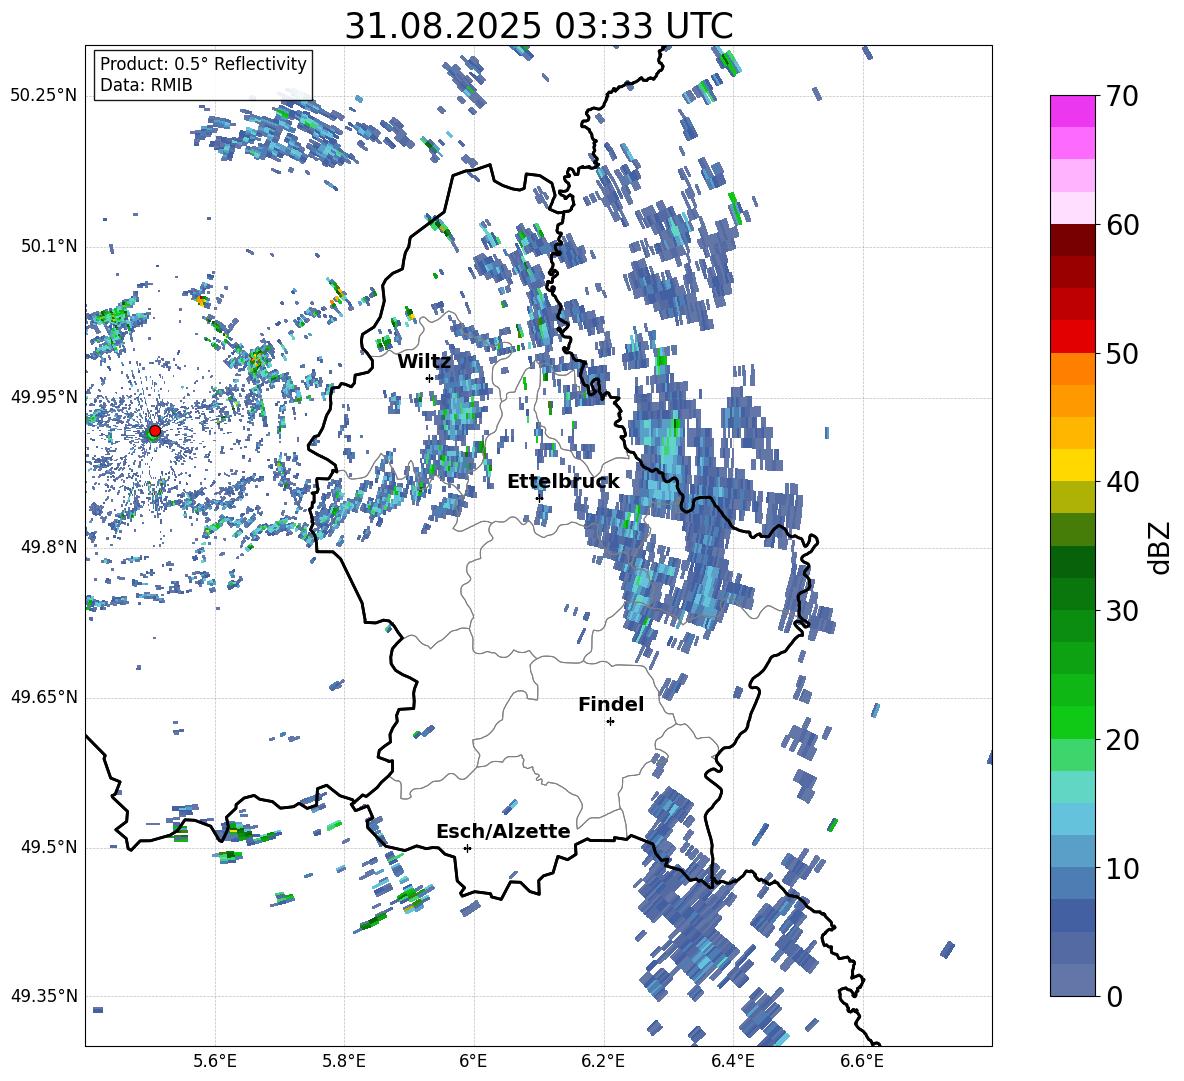Click the colorbar tick label 60

point(1122,226)
